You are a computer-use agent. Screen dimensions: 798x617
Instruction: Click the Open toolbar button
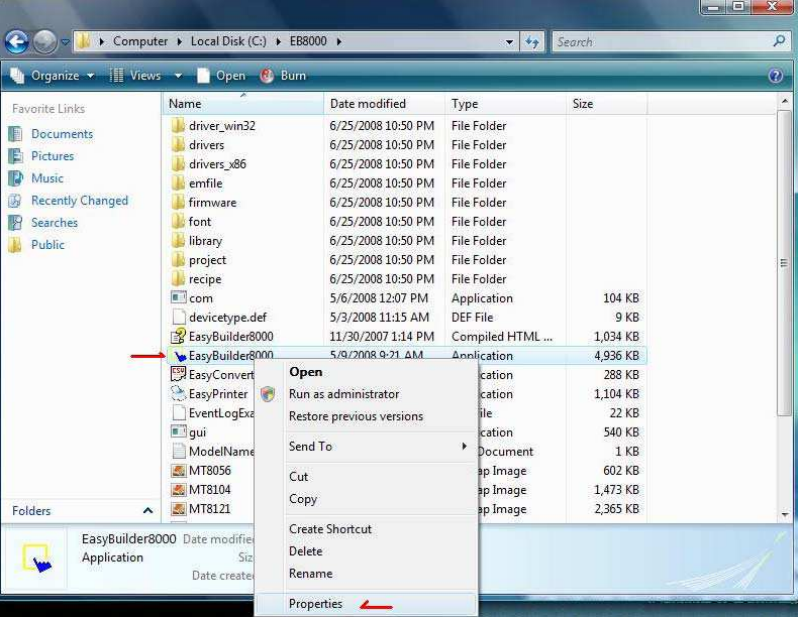coord(221,76)
